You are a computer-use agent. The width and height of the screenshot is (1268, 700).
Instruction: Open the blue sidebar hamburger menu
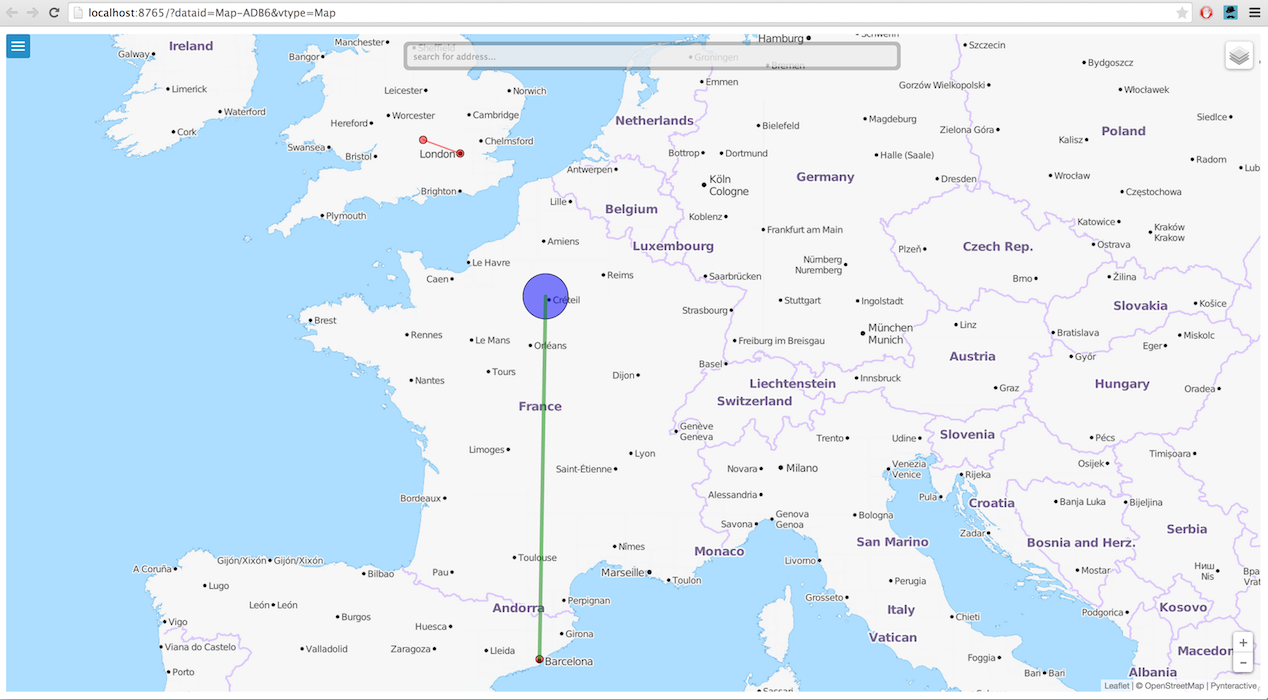pyautogui.click(x=18, y=46)
